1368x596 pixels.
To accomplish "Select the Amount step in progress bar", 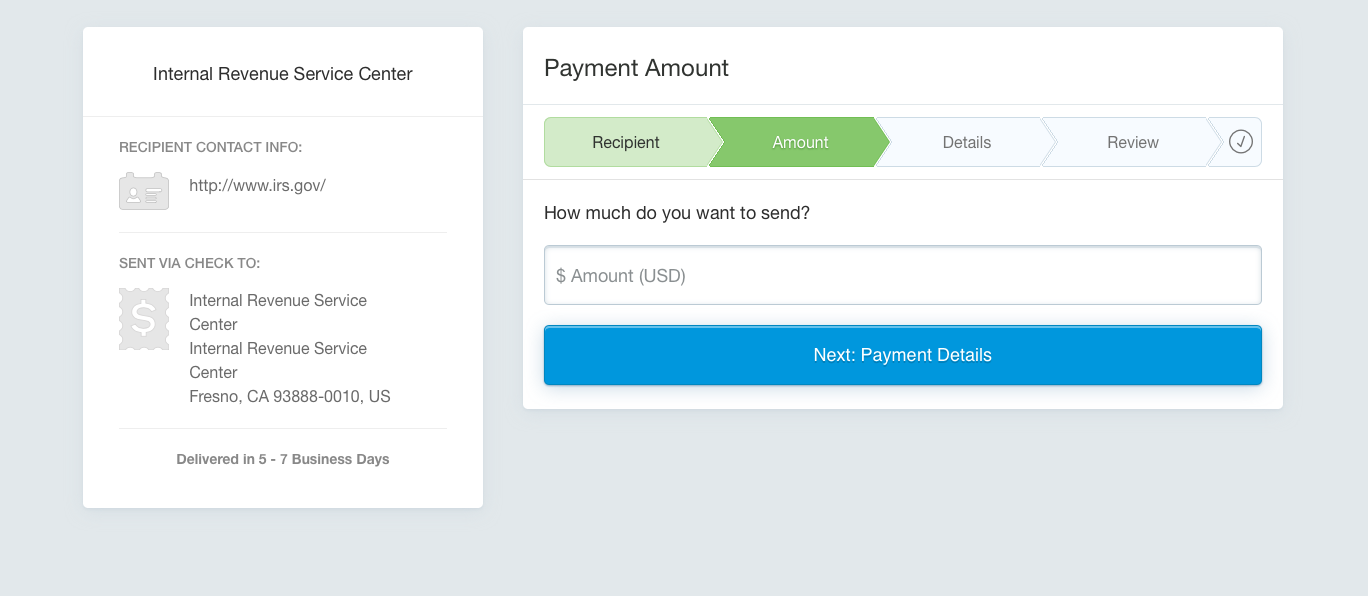I will (800, 142).
